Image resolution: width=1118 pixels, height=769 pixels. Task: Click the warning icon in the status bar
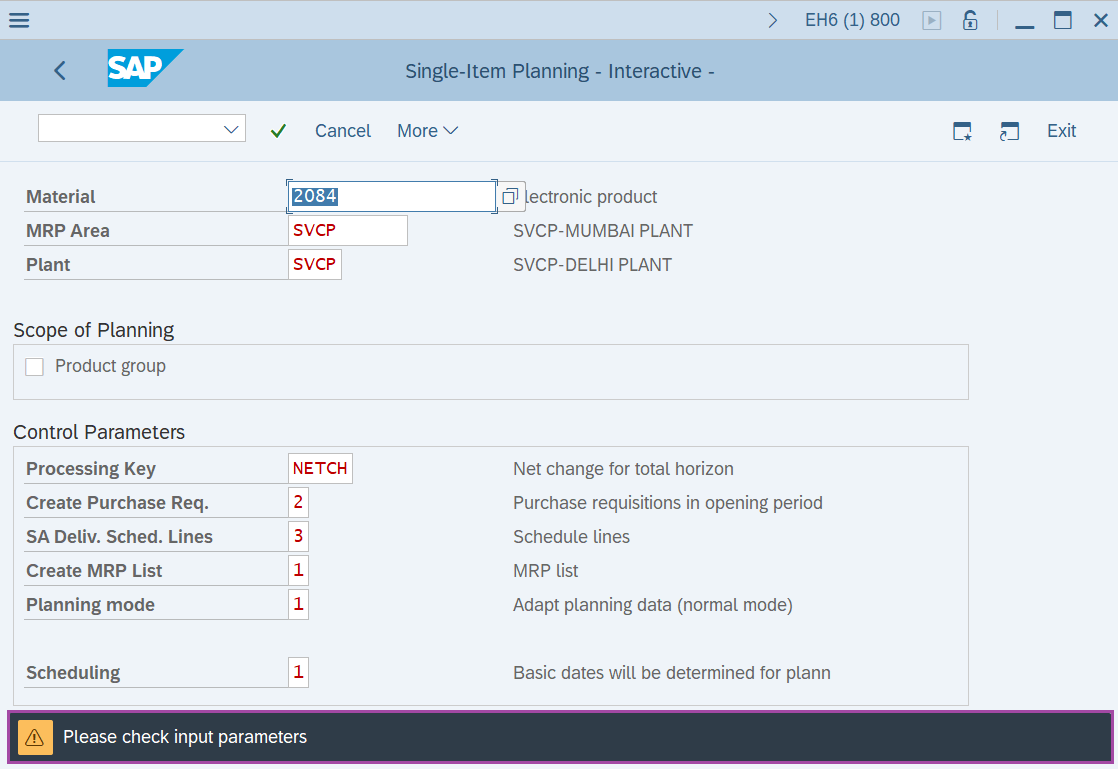point(34,737)
